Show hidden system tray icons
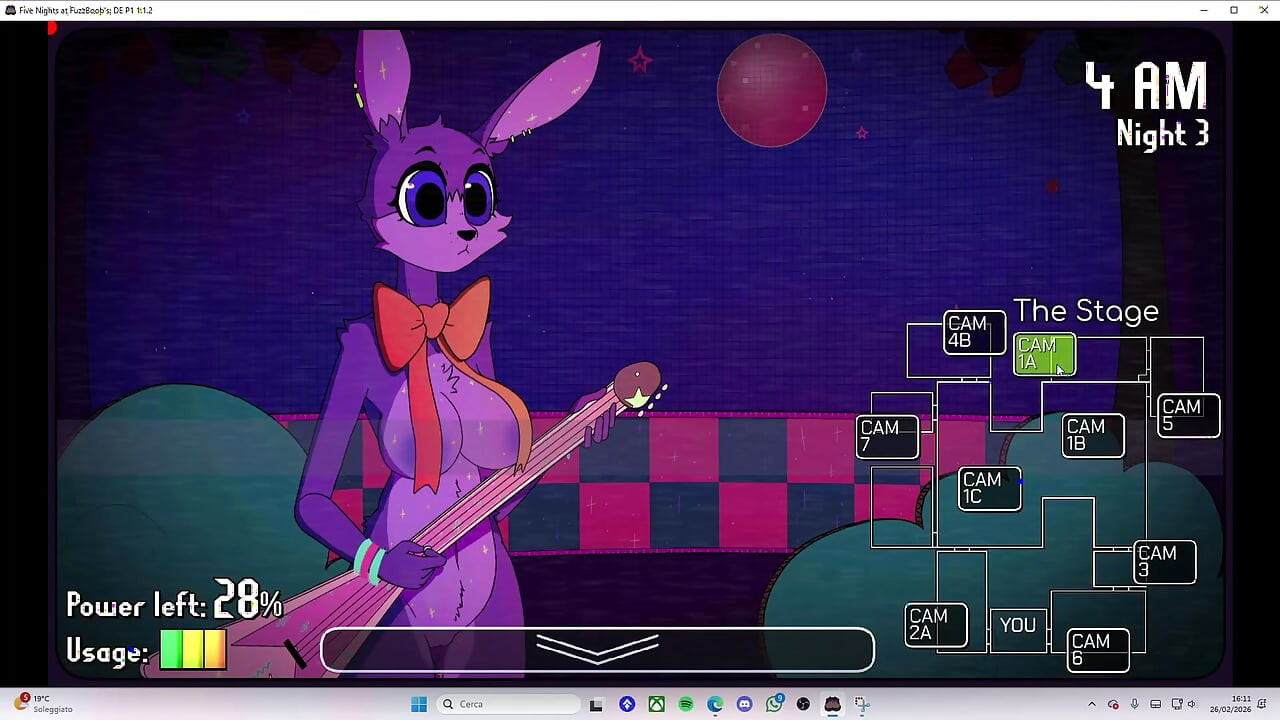Screen dimensions: 1280x720 coord(1092,704)
